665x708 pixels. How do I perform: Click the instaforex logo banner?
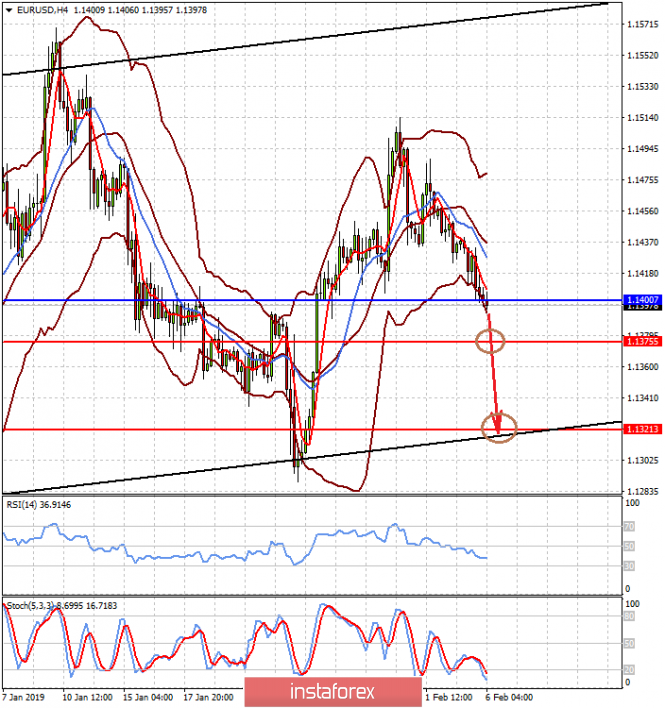[333, 692]
